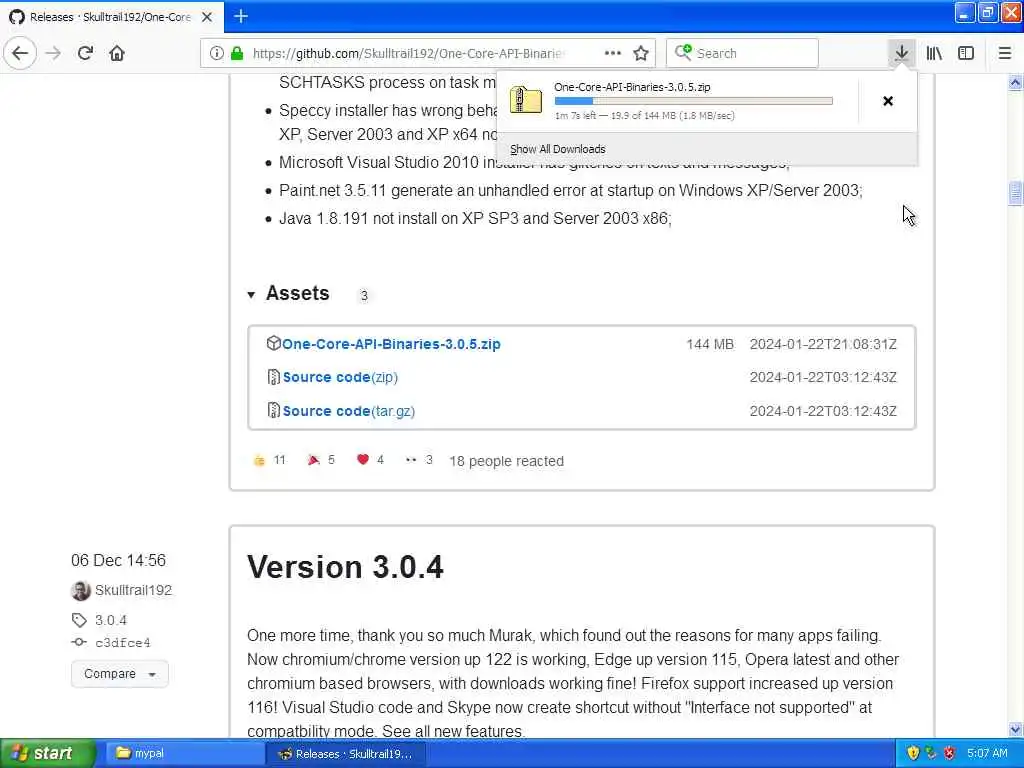Collapse the Assets section
The image size is (1024, 768).
coord(251,295)
